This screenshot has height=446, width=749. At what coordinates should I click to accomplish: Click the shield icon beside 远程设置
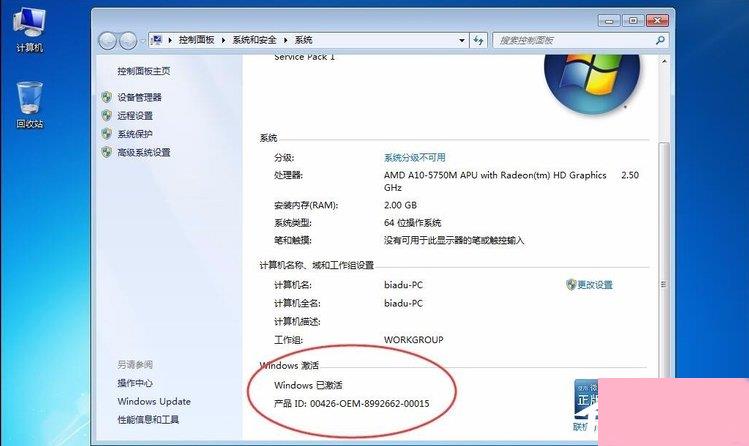point(107,116)
